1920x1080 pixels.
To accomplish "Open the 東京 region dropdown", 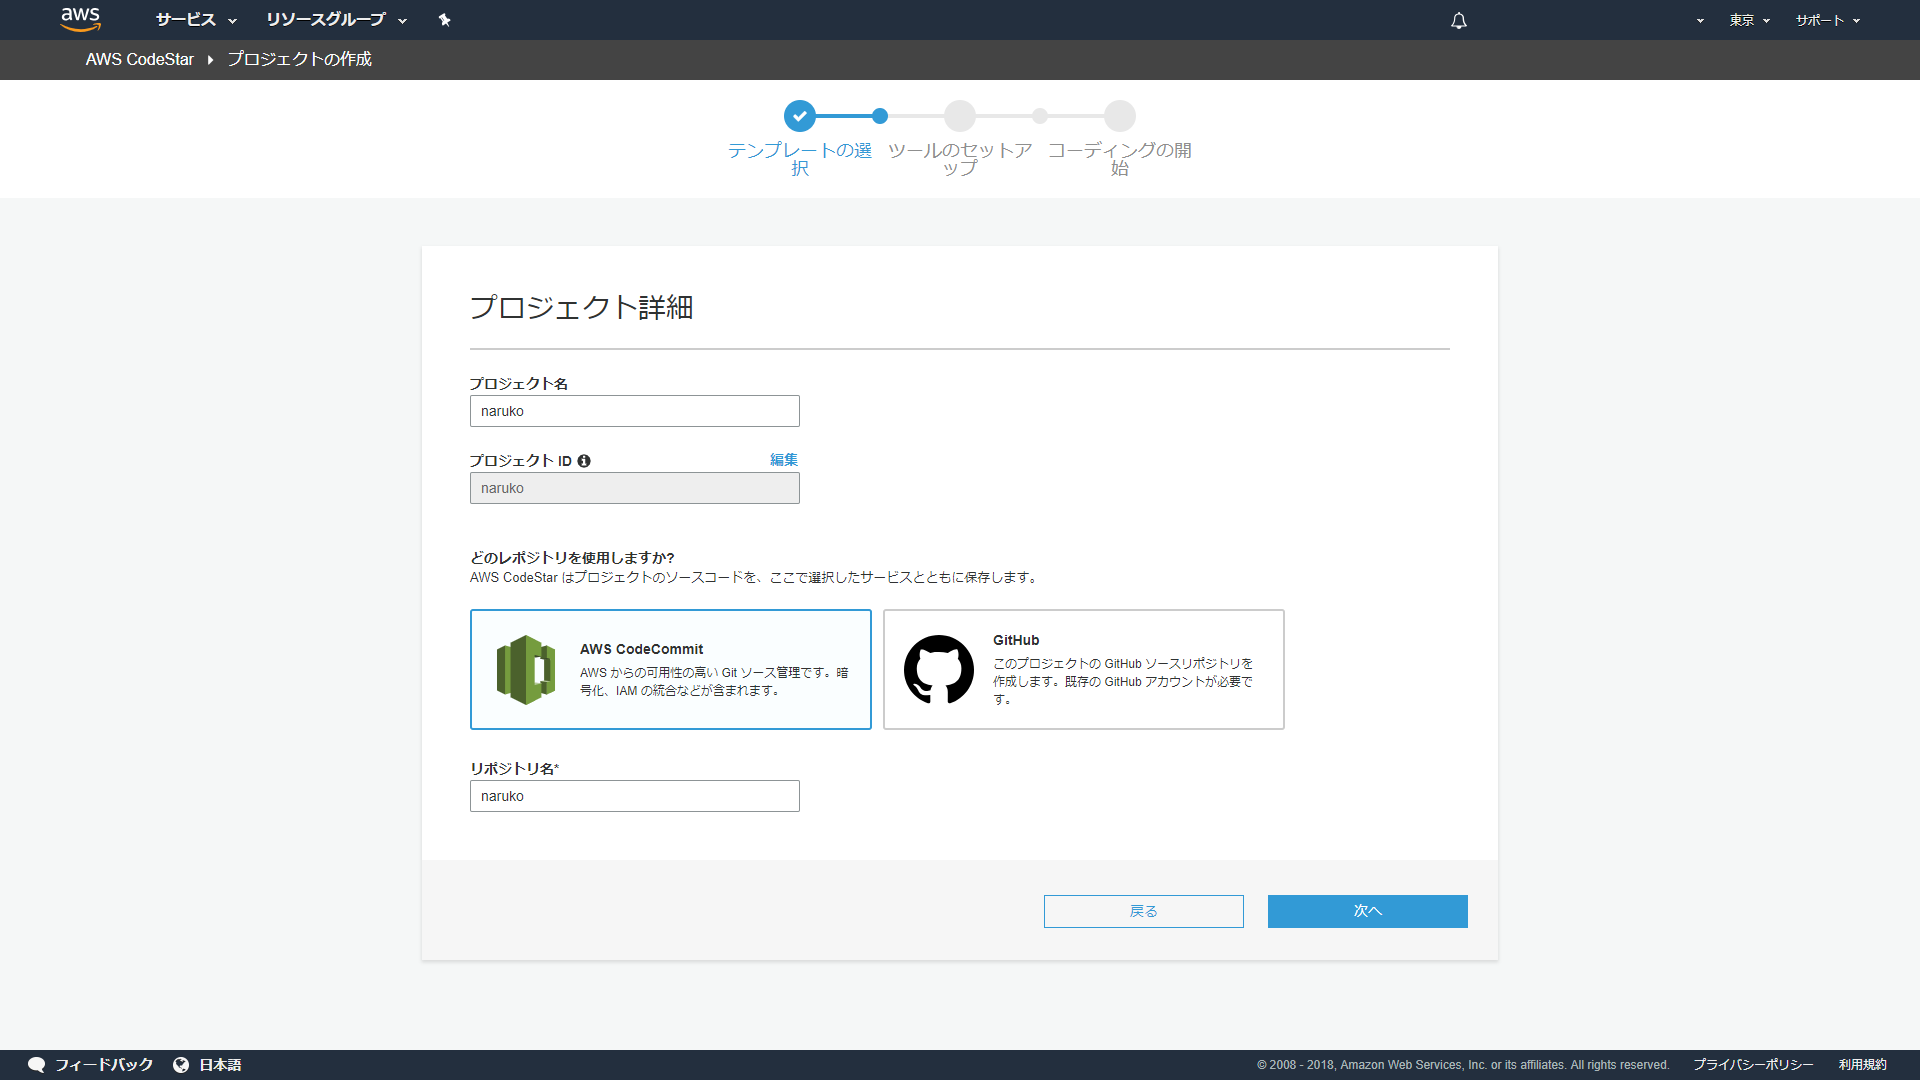I will (1750, 20).
